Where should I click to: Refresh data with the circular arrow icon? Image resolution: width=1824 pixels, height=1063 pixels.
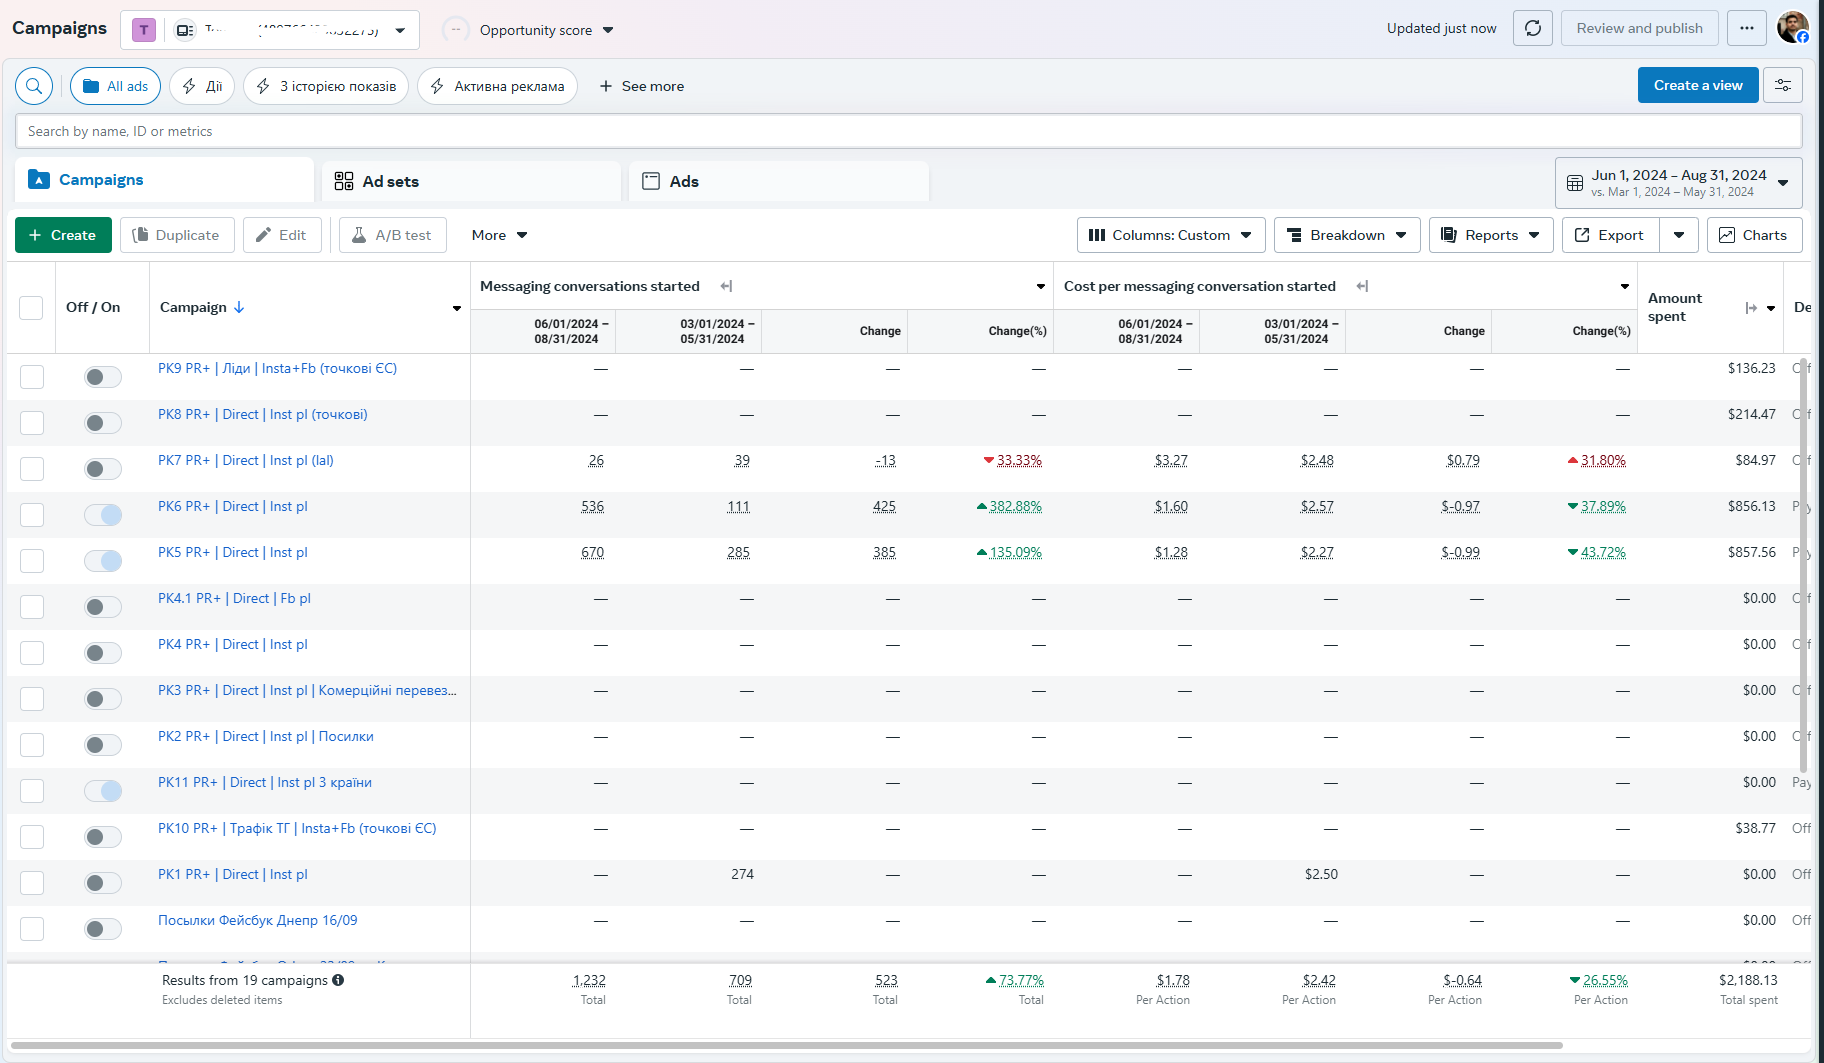click(1533, 28)
